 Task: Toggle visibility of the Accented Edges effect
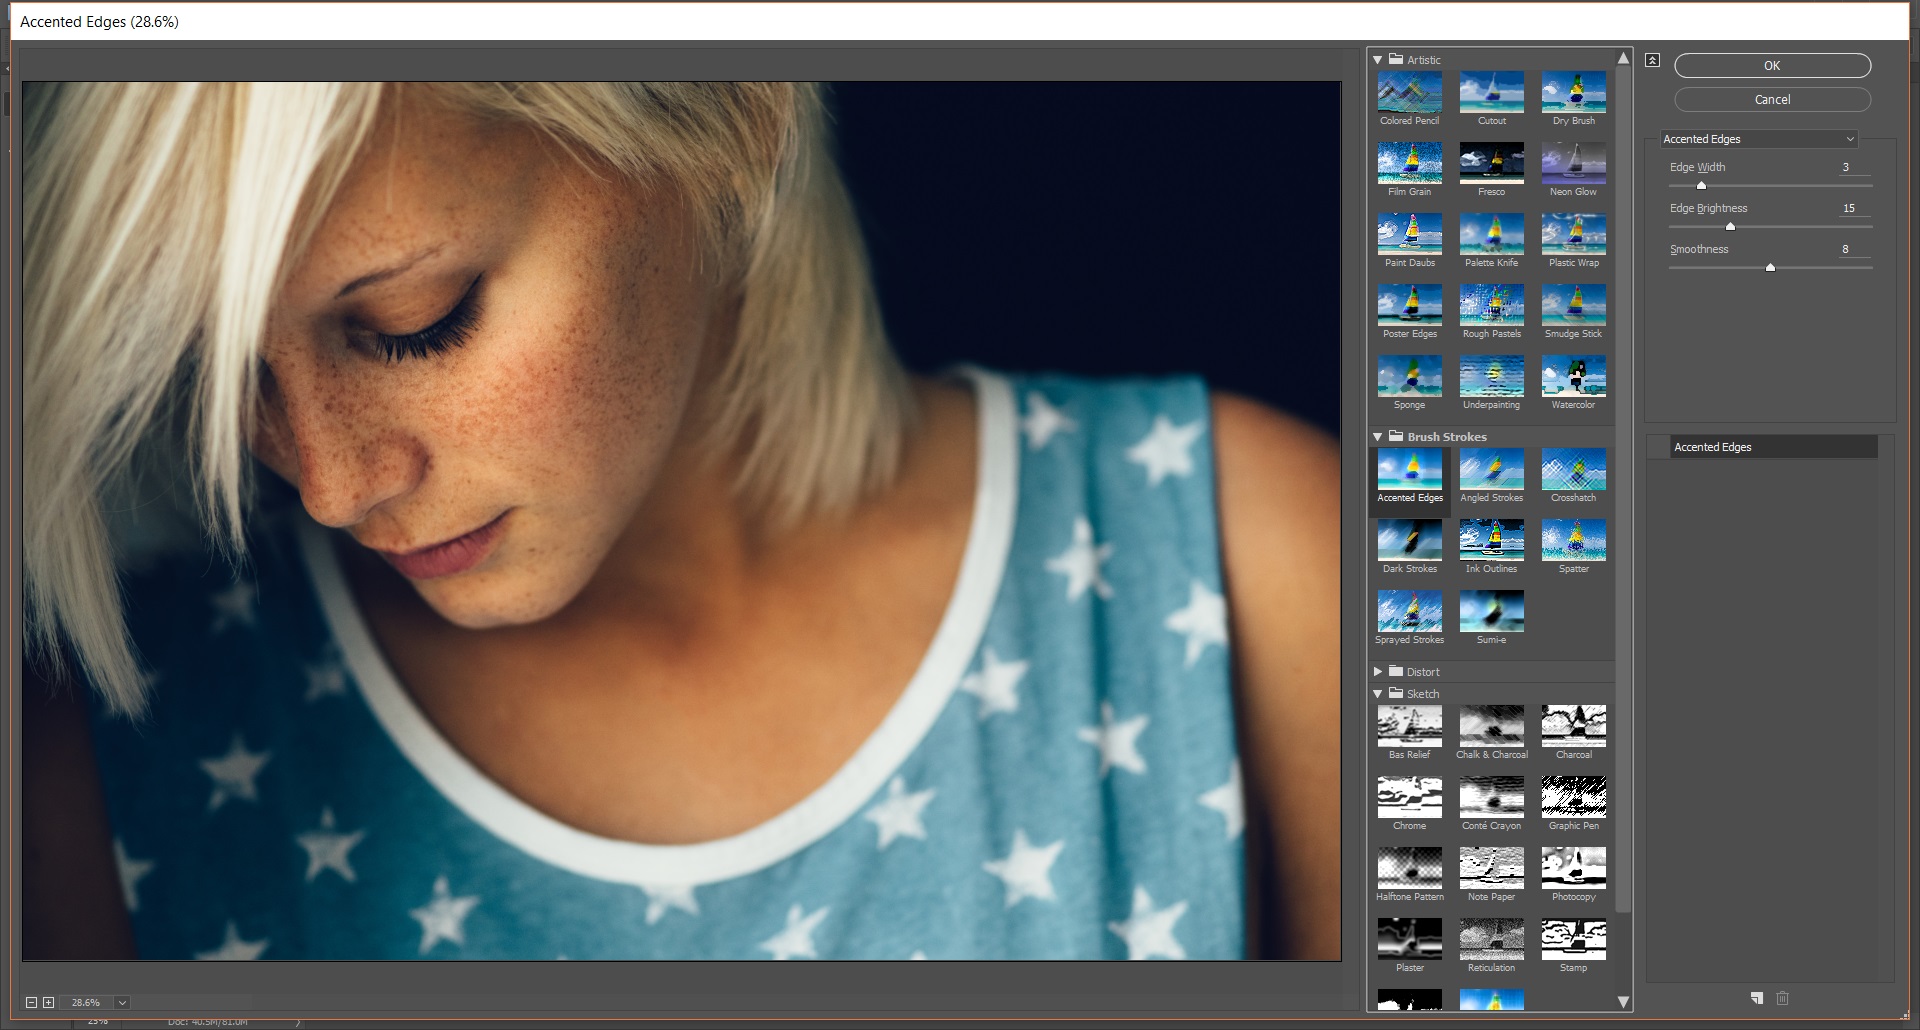[x=1658, y=447]
